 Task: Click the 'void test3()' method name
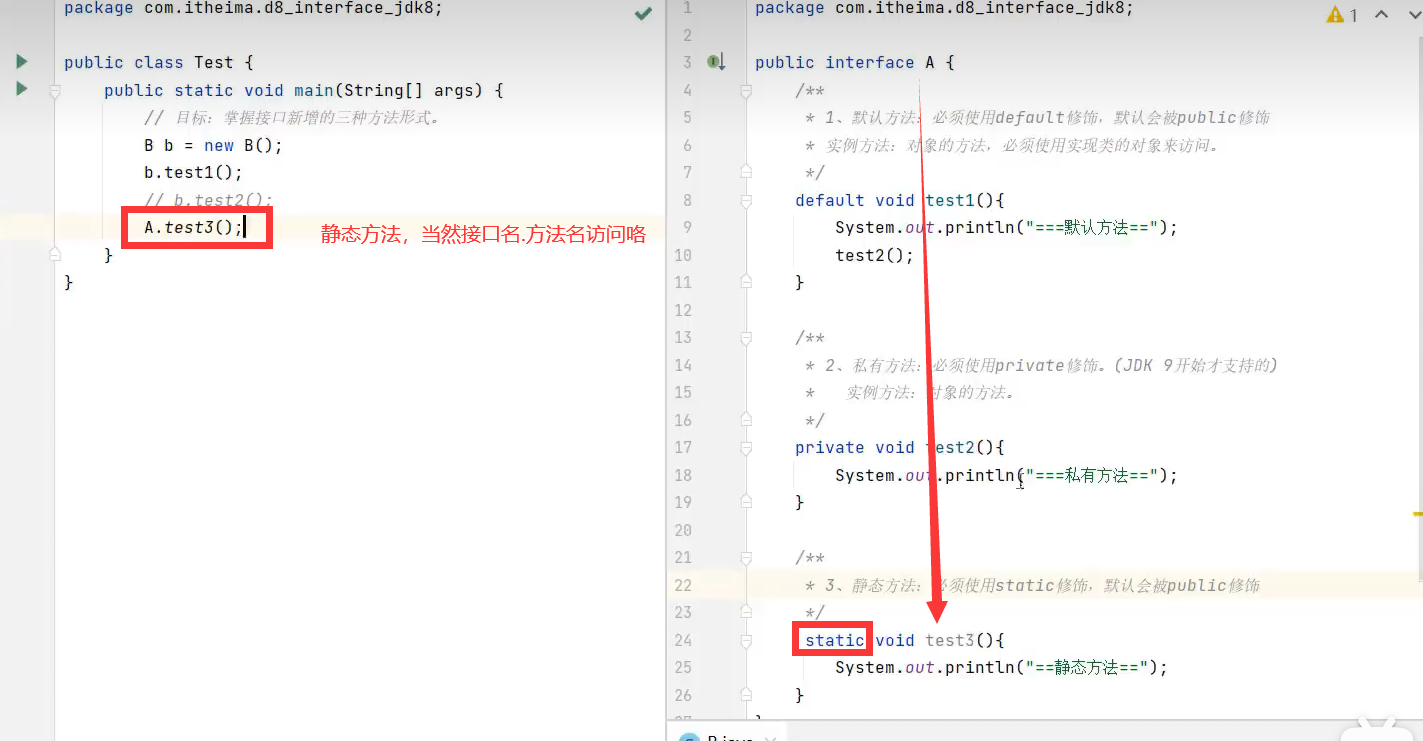(949, 640)
